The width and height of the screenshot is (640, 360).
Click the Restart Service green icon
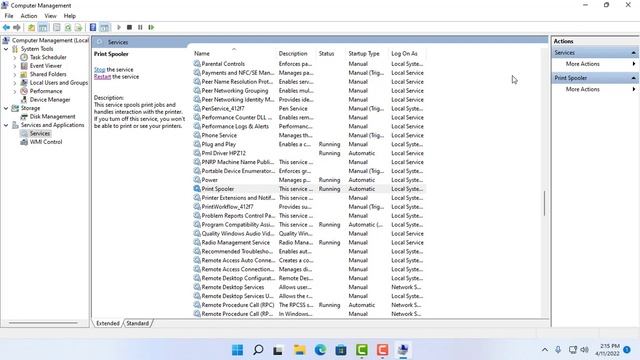tap(151, 27)
